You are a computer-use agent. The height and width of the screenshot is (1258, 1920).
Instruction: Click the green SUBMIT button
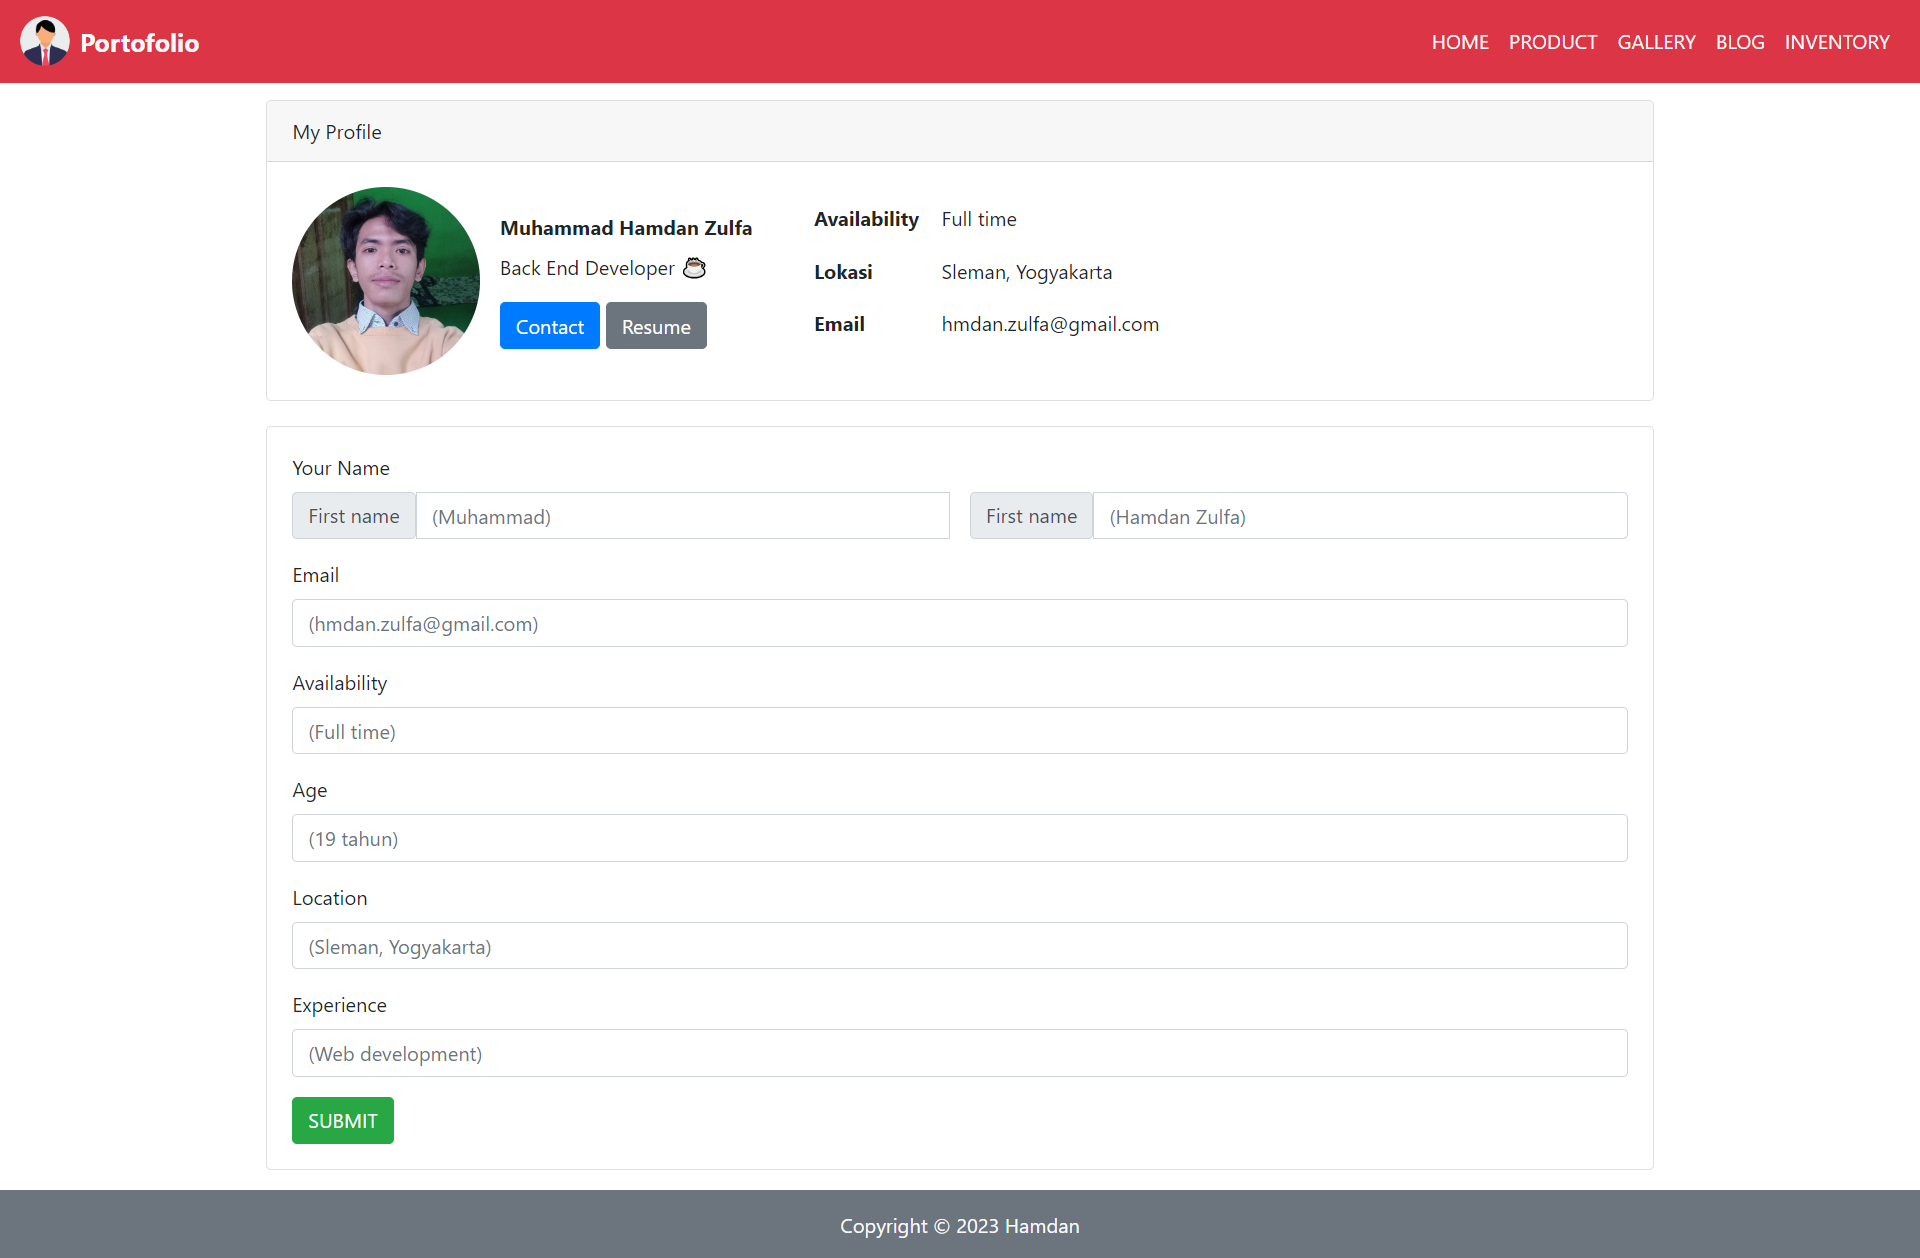(342, 1120)
